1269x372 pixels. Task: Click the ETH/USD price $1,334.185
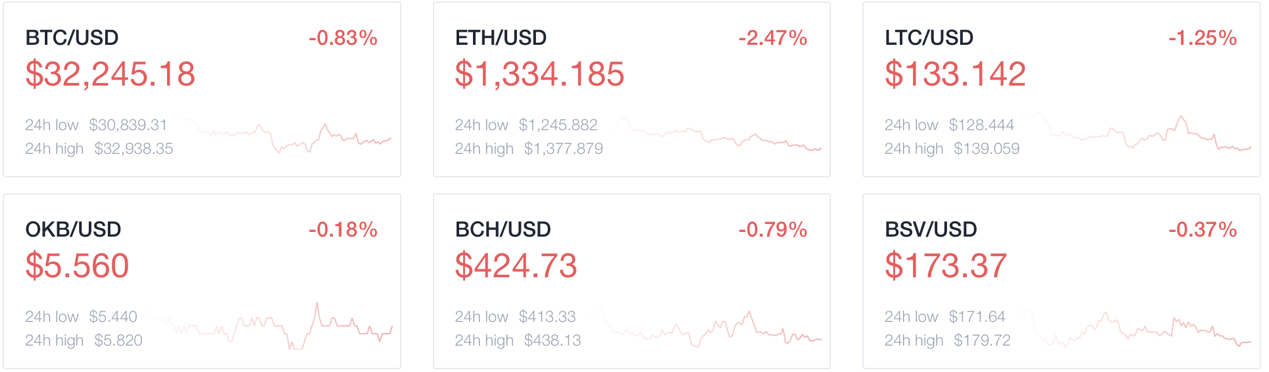click(x=540, y=74)
